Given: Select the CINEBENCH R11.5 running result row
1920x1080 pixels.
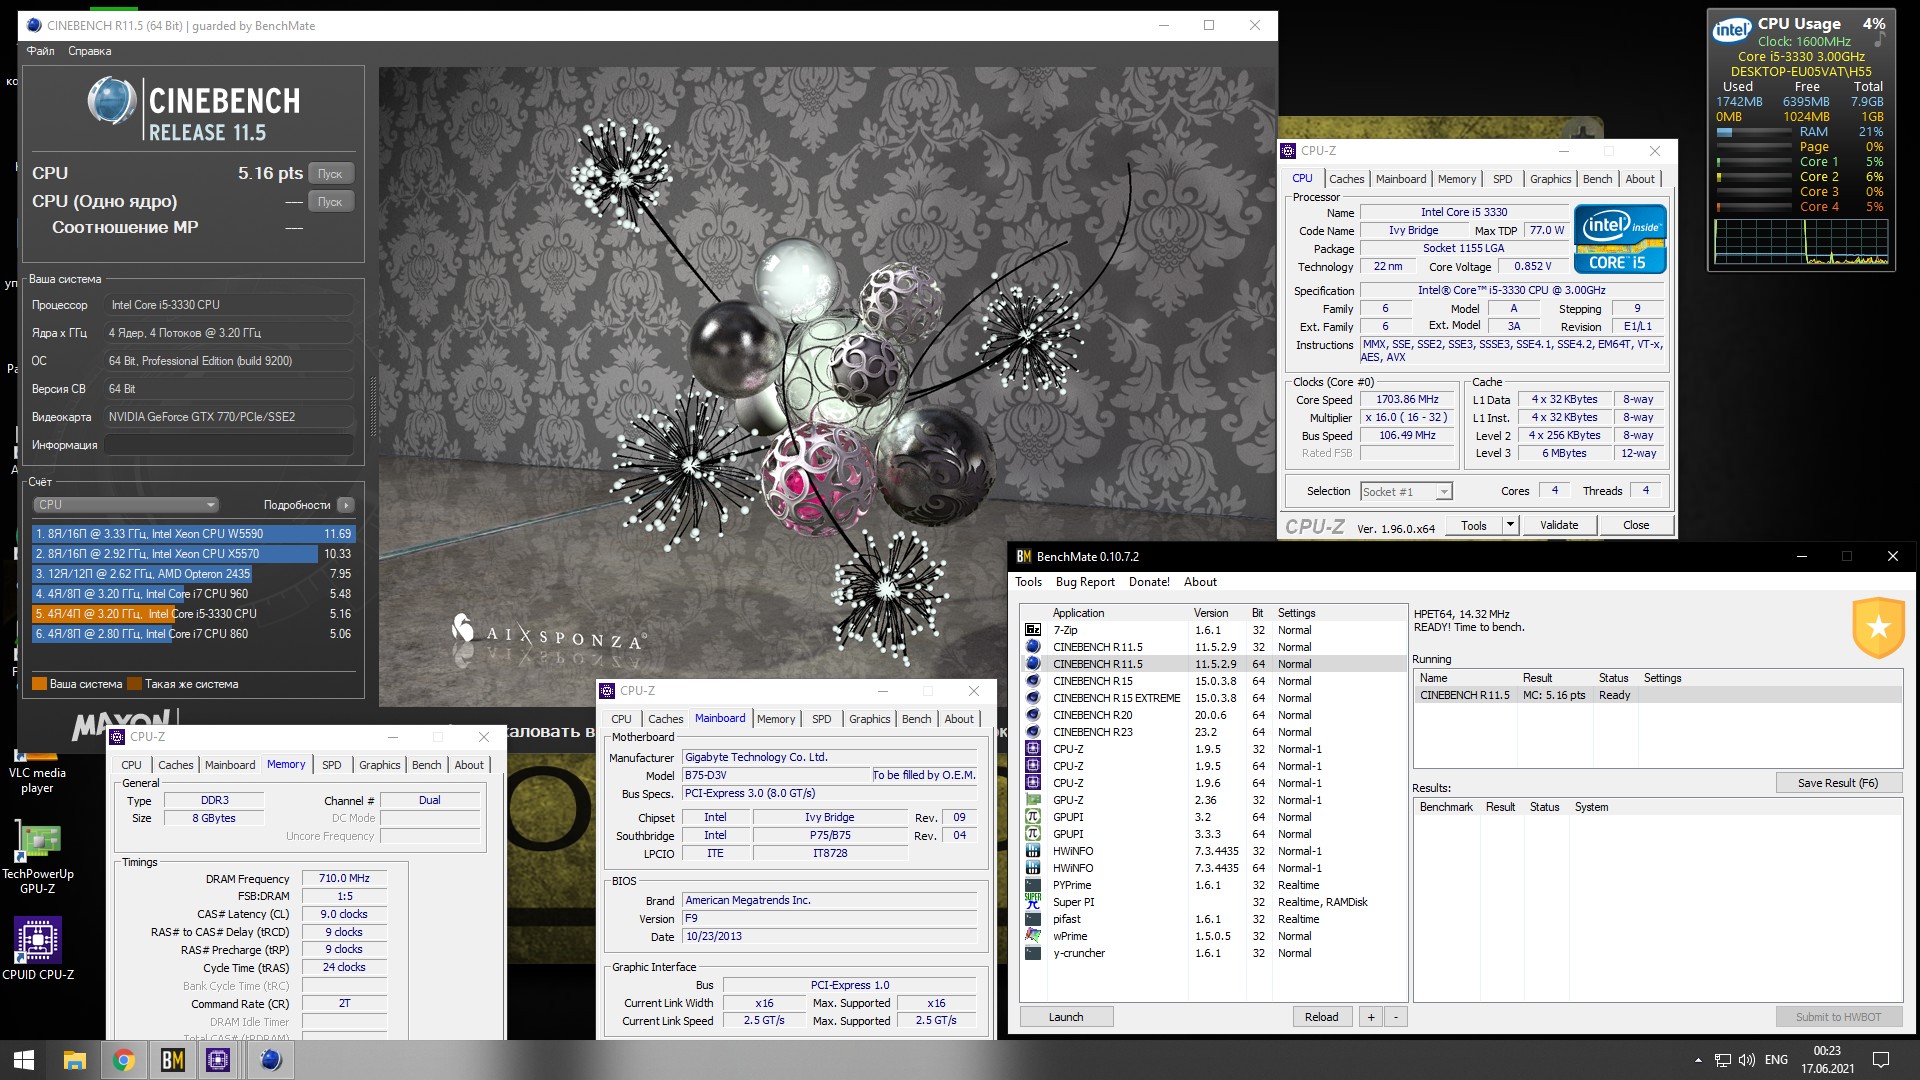Looking at the screenshot, I should (x=1656, y=695).
